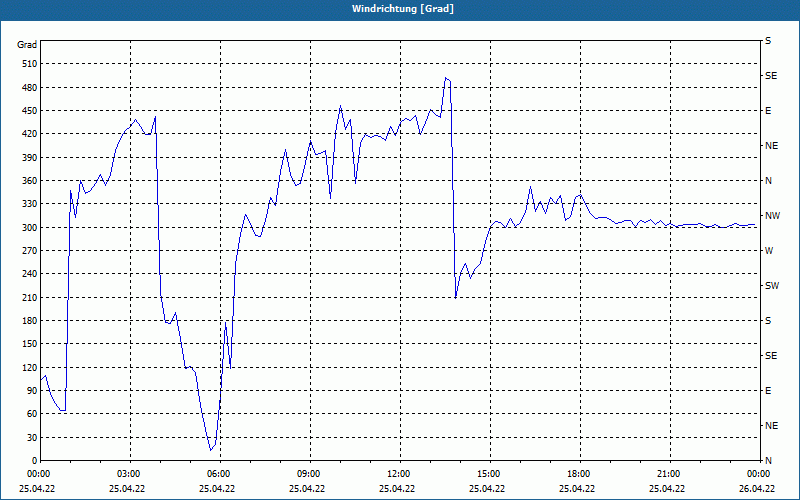Click the NE compass label at 390
Viewport: 800px width, 500px height.
click(x=771, y=146)
